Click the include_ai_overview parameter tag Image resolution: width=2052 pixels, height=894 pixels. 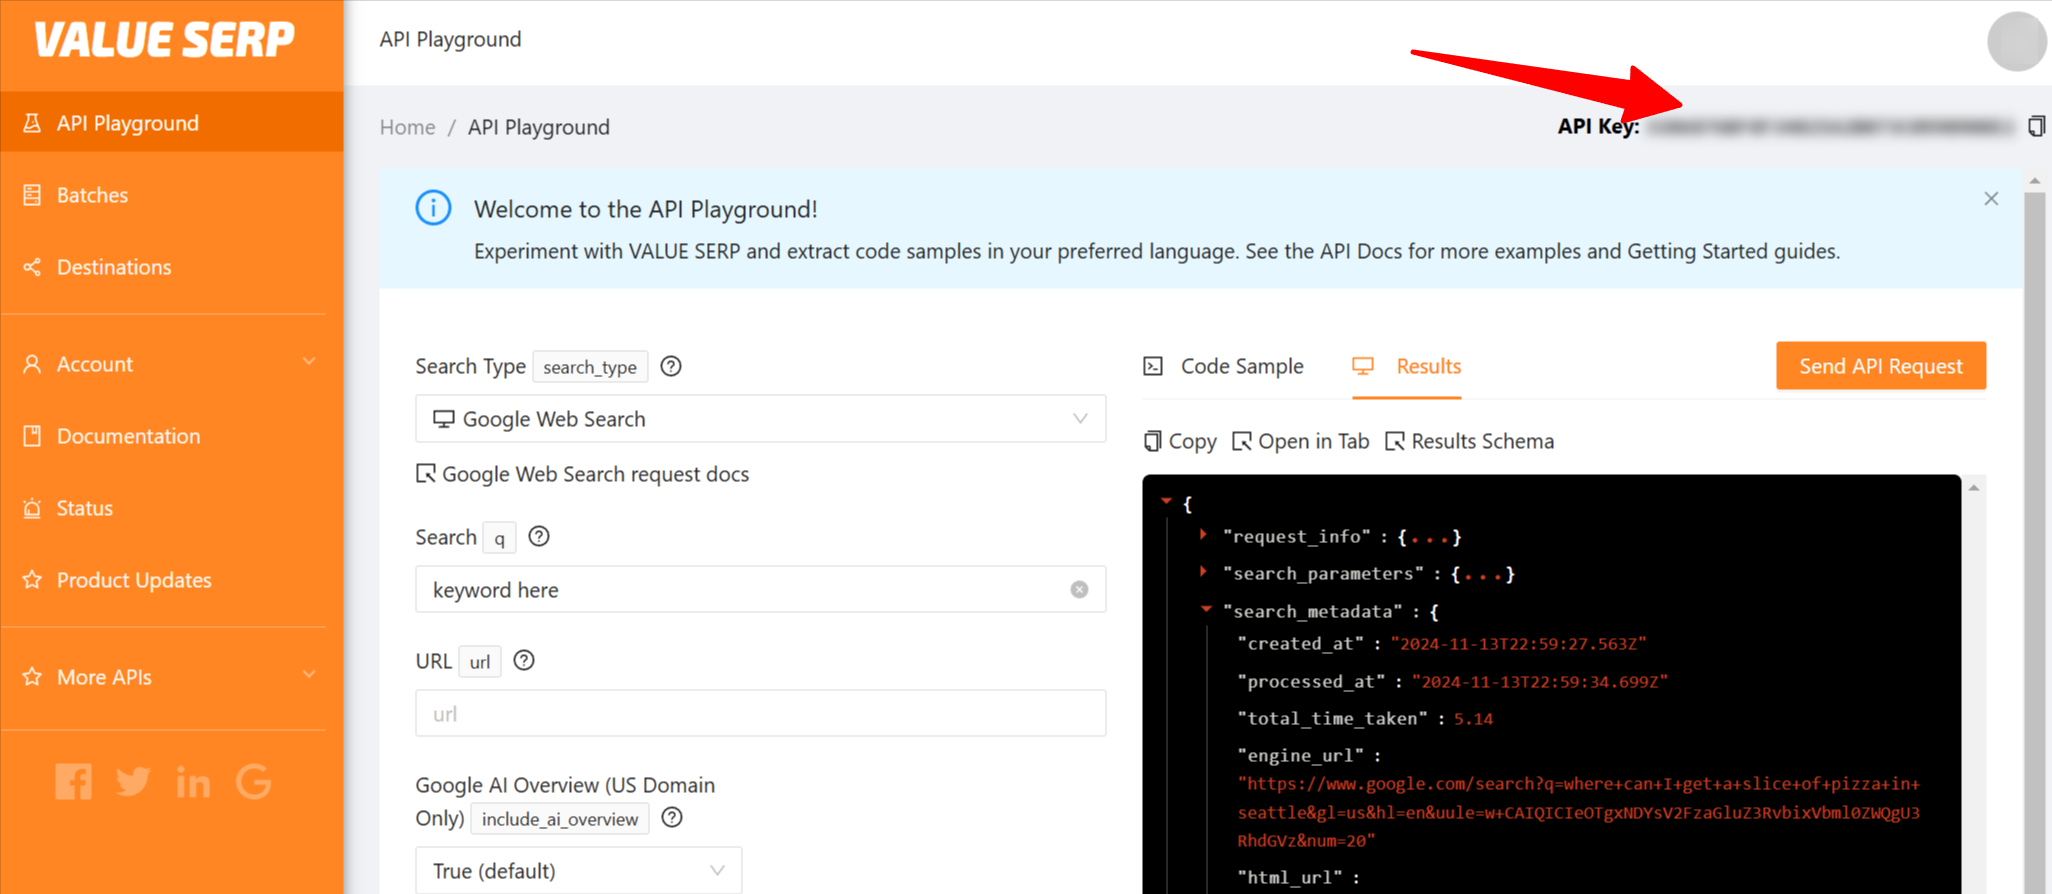point(560,819)
